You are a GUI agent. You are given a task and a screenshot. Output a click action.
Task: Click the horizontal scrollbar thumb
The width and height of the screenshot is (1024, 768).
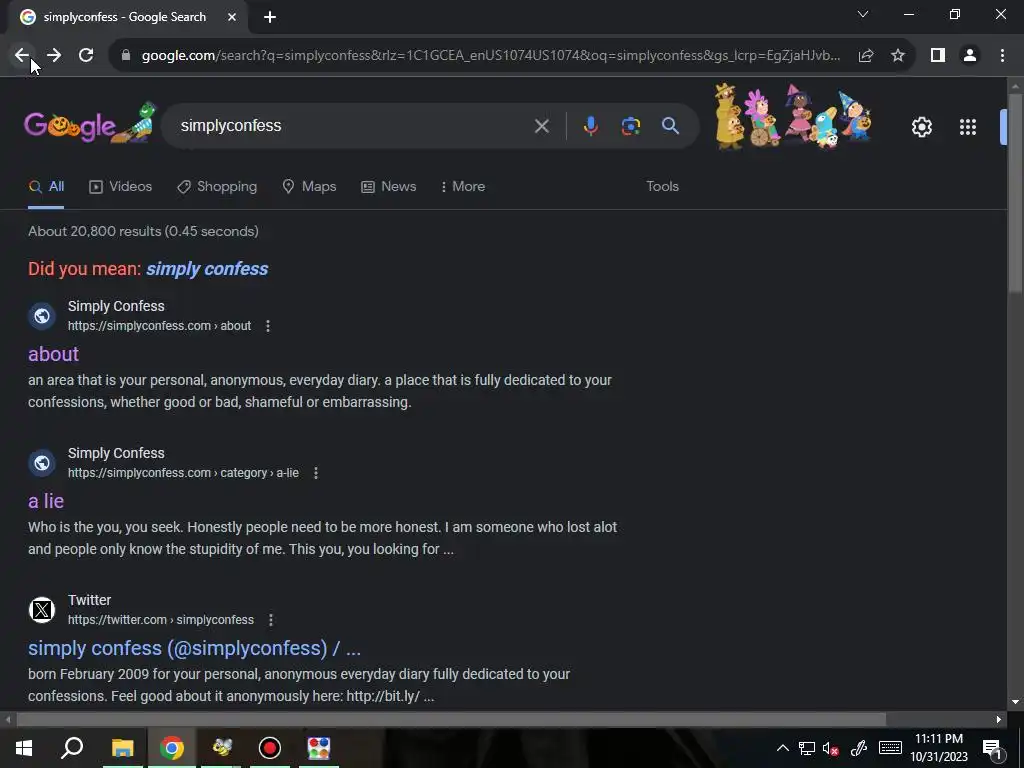click(451, 720)
